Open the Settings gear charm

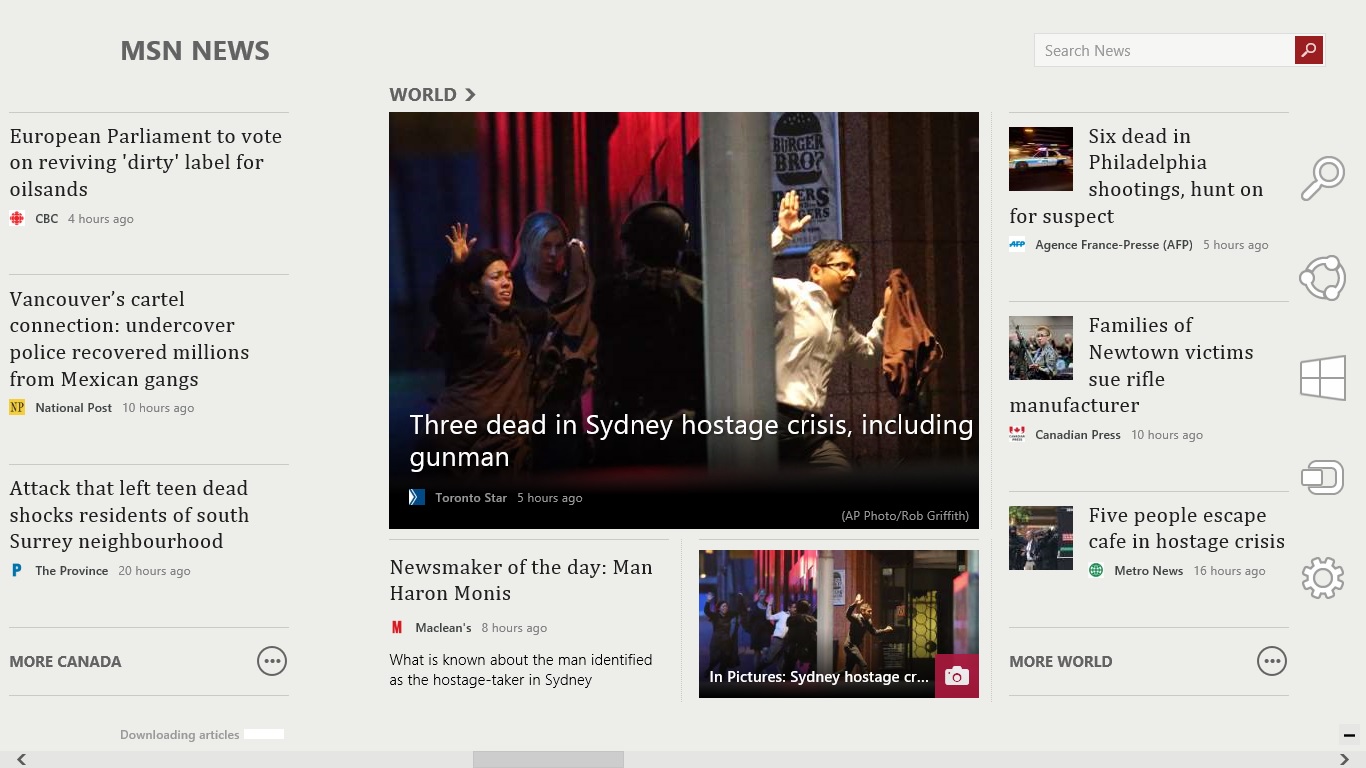(x=1322, y=577)
